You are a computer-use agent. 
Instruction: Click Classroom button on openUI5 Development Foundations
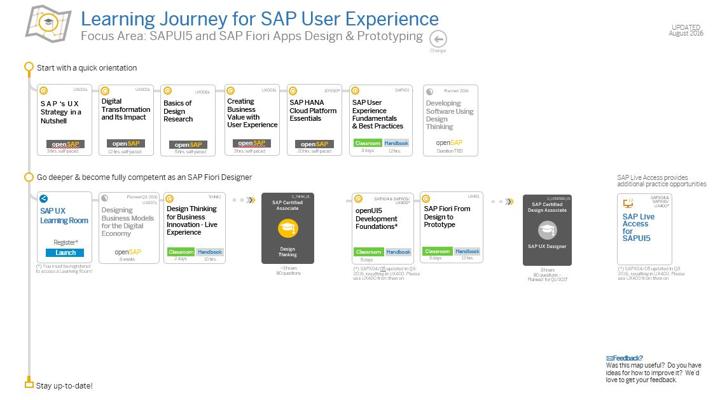[368, 252]
